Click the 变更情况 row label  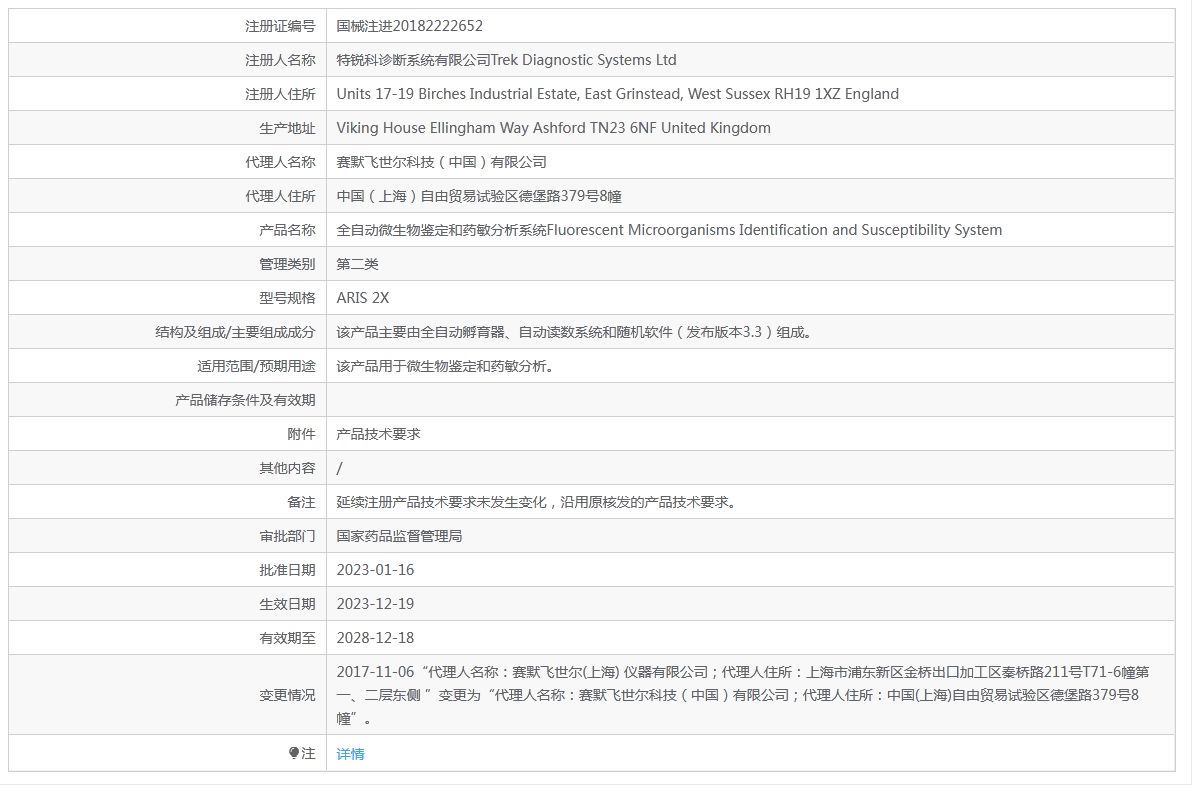(287, 695)
